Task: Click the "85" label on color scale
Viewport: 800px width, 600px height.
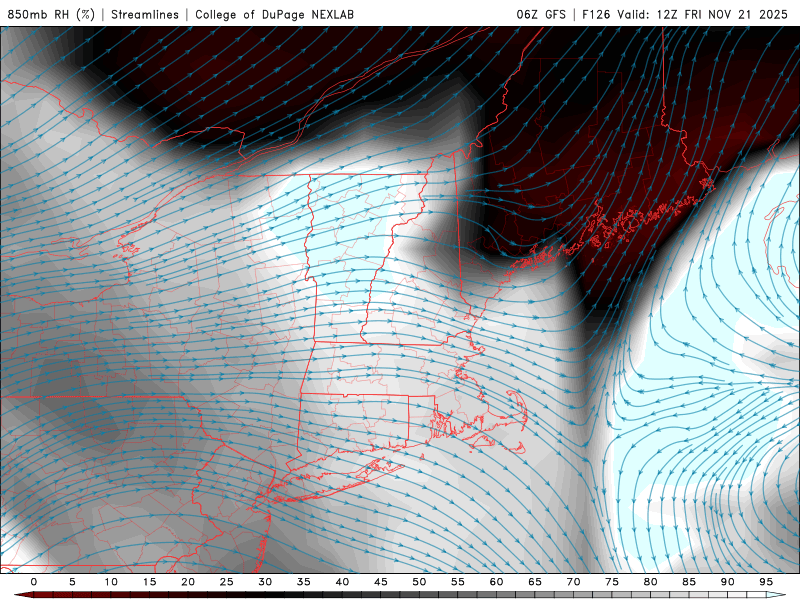Action: 689,582
